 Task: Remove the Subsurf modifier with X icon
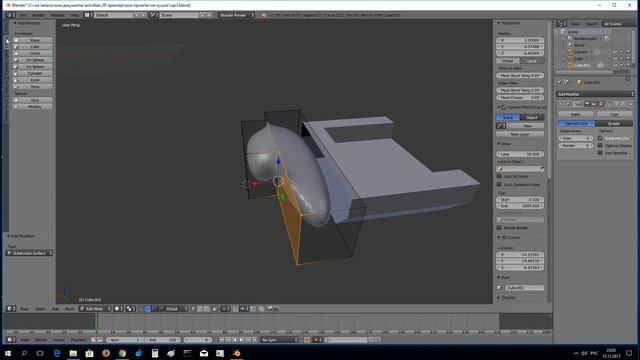click(631, 104)
